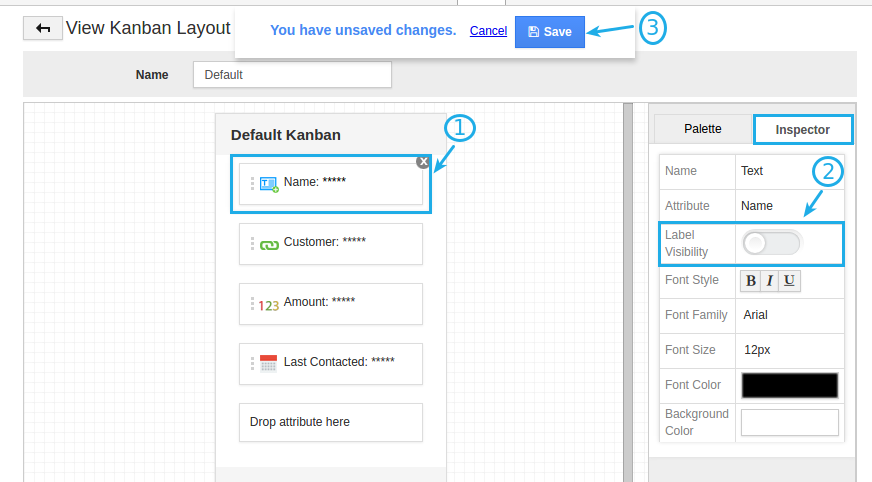Toggle italic font style
872x482 pixels.
click(770, 281)
